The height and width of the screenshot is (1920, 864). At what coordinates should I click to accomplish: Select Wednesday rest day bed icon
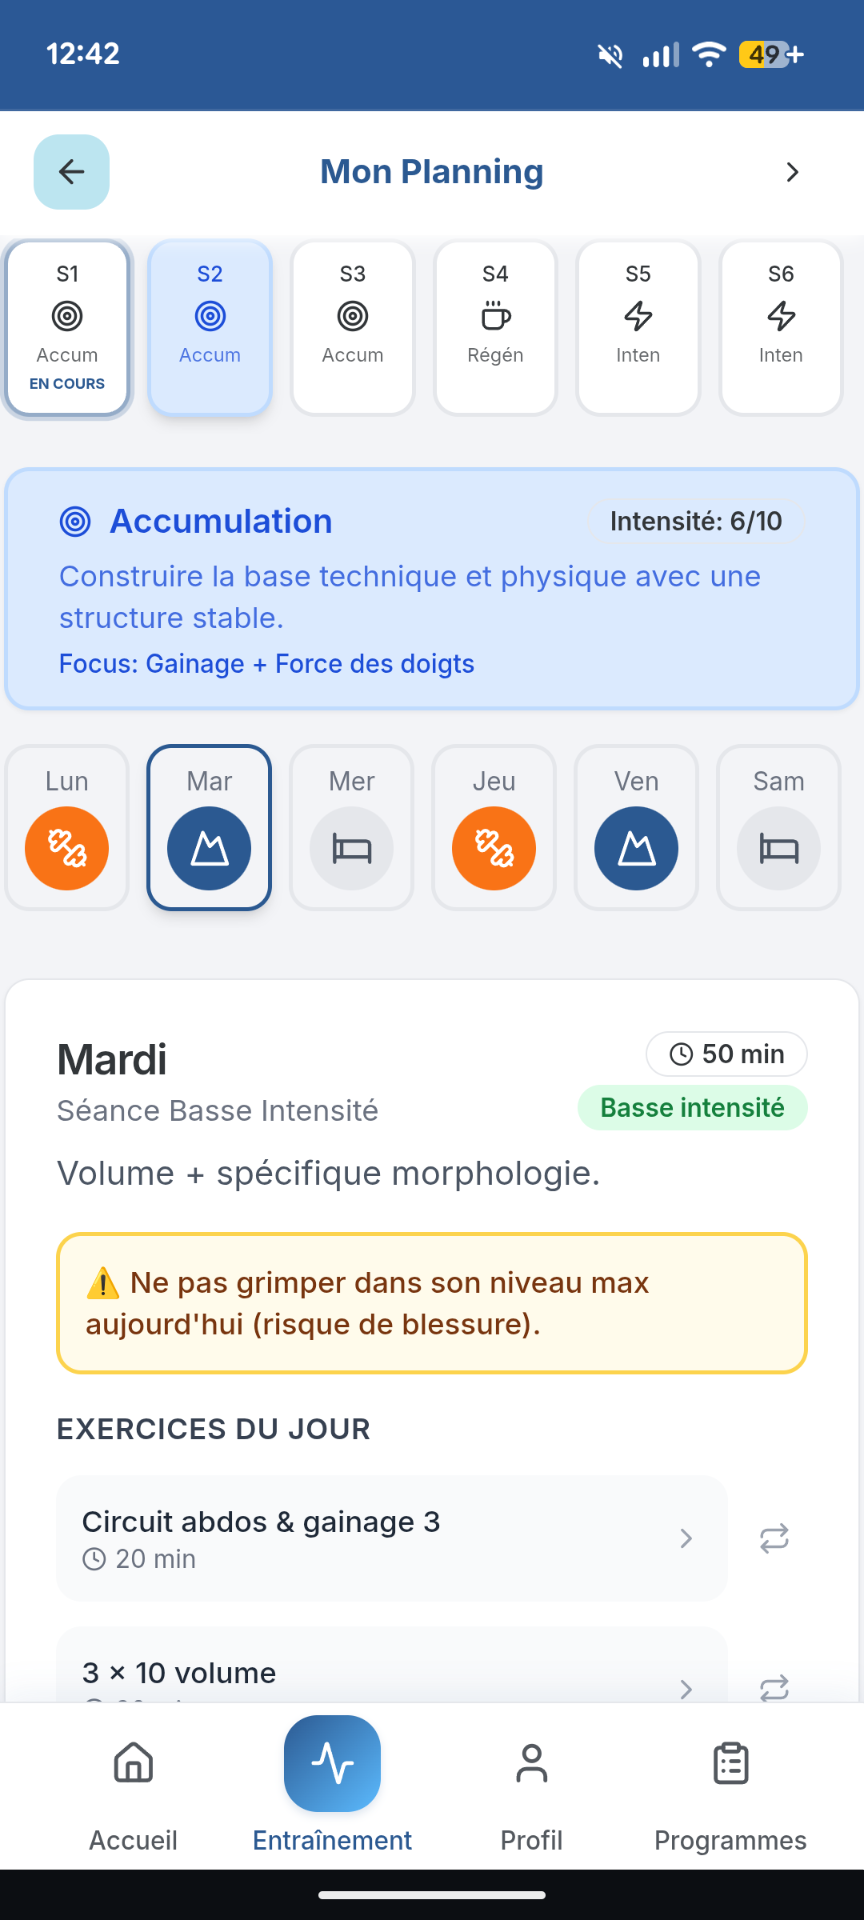coord(351,848)
